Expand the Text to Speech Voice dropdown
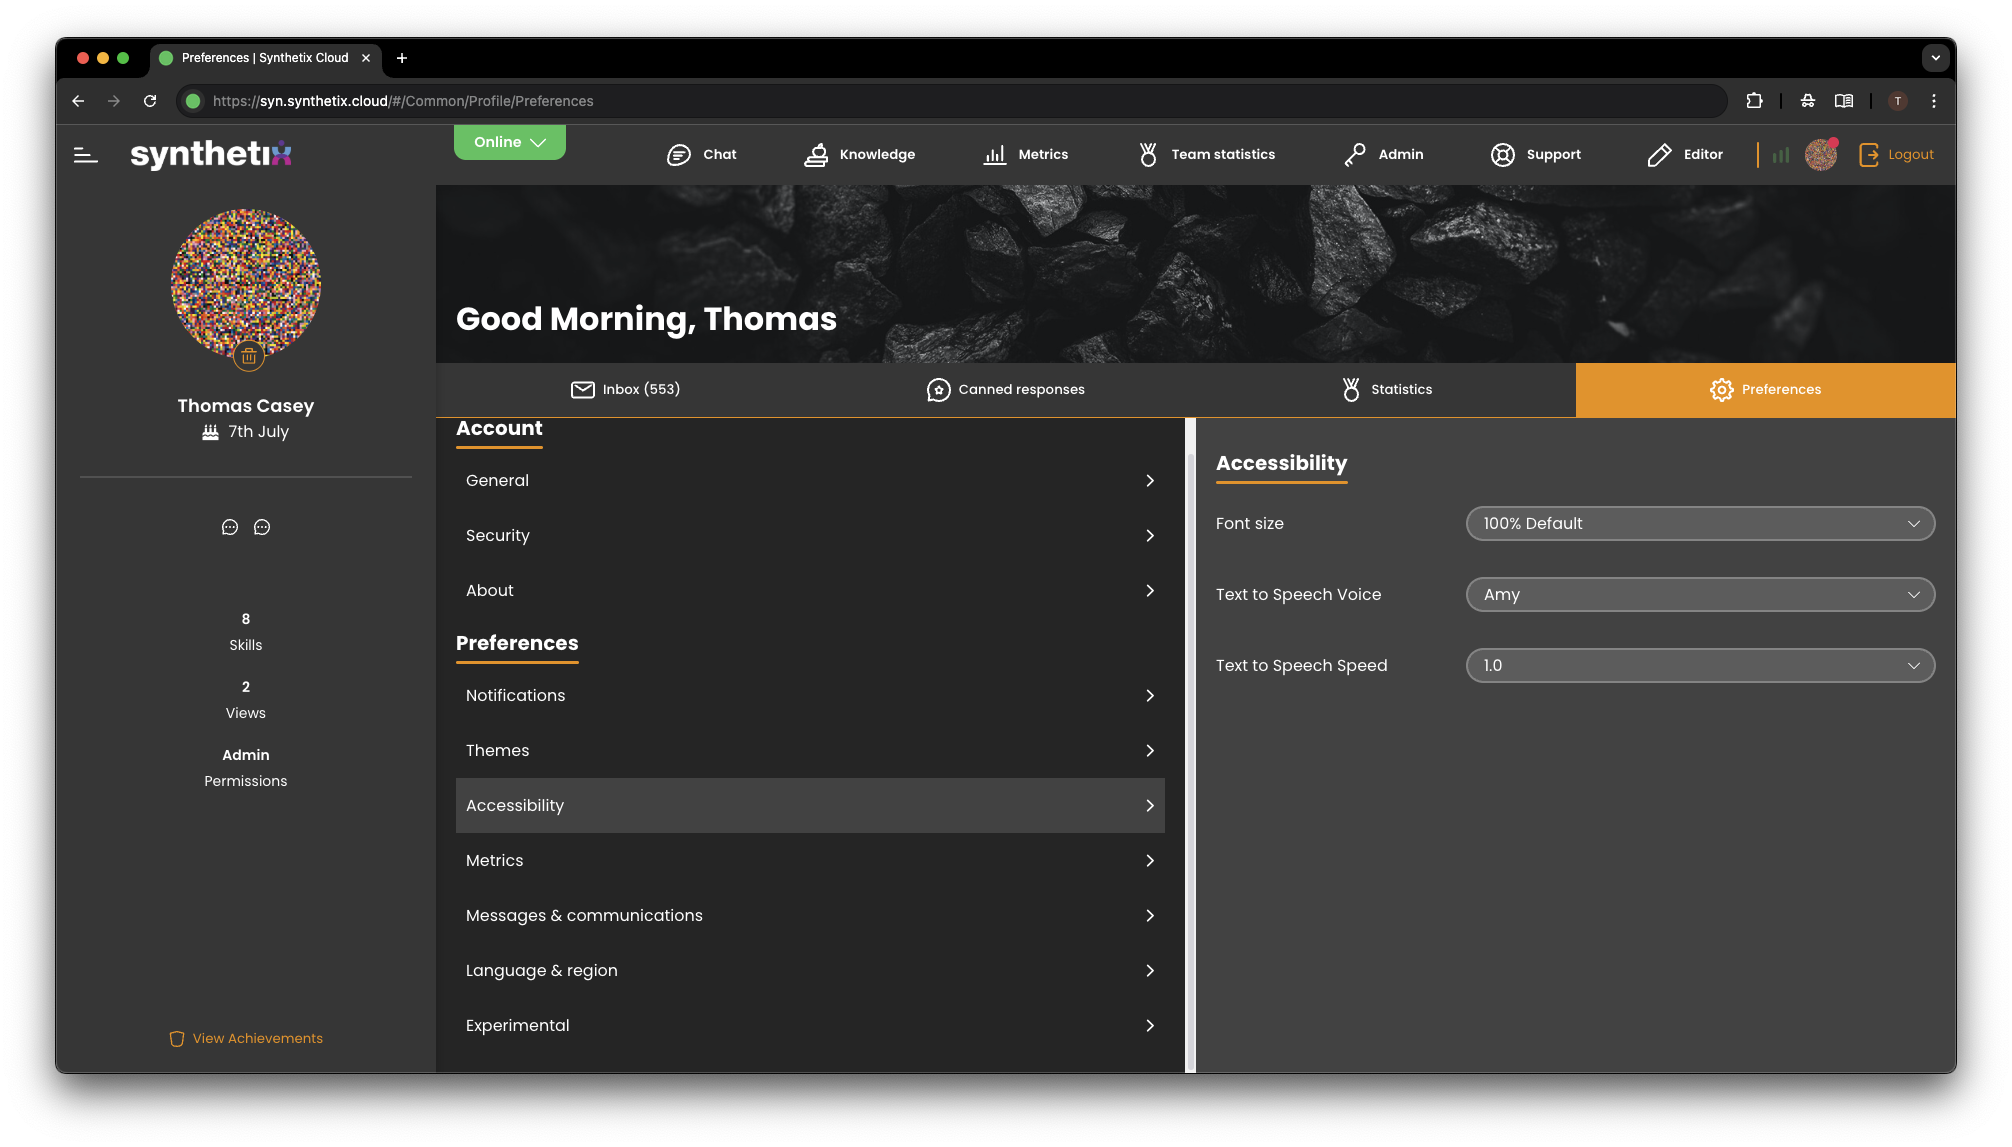The height and width of the screenshot is (1147, 2012). coord(1700,595)
